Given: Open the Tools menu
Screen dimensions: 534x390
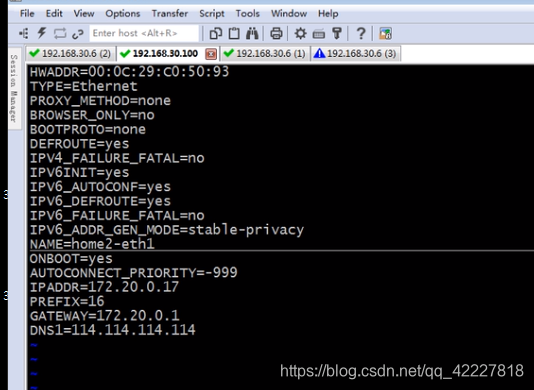Looking at the screenshot, I should 248,14.
